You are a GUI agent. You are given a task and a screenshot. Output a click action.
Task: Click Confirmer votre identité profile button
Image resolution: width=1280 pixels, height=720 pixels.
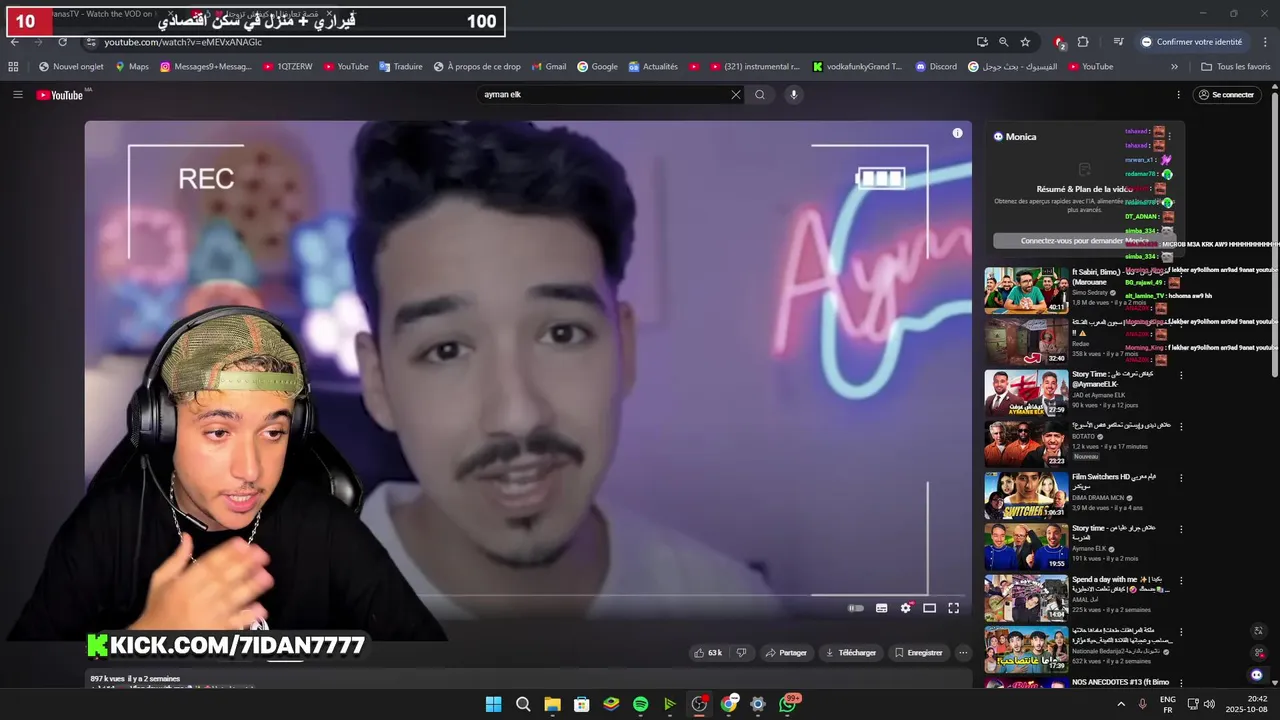[1192, 42]
